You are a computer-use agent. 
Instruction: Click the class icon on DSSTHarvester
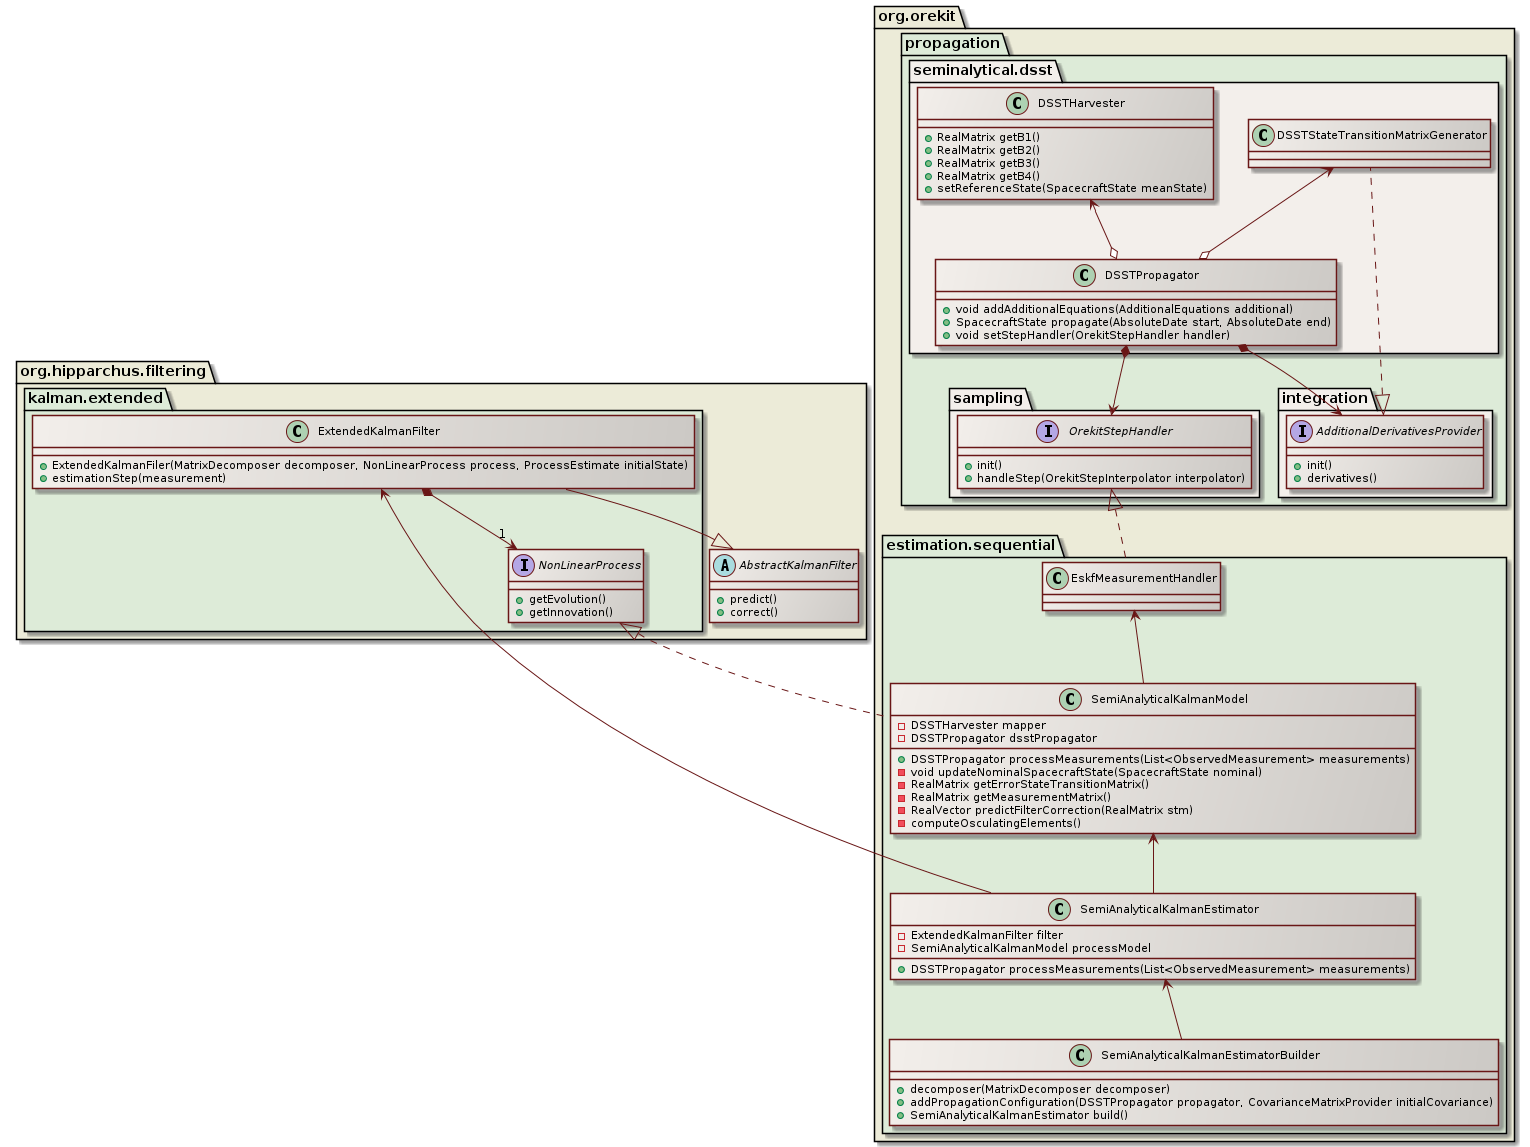pyautogui.click(x=1016, y=103)
